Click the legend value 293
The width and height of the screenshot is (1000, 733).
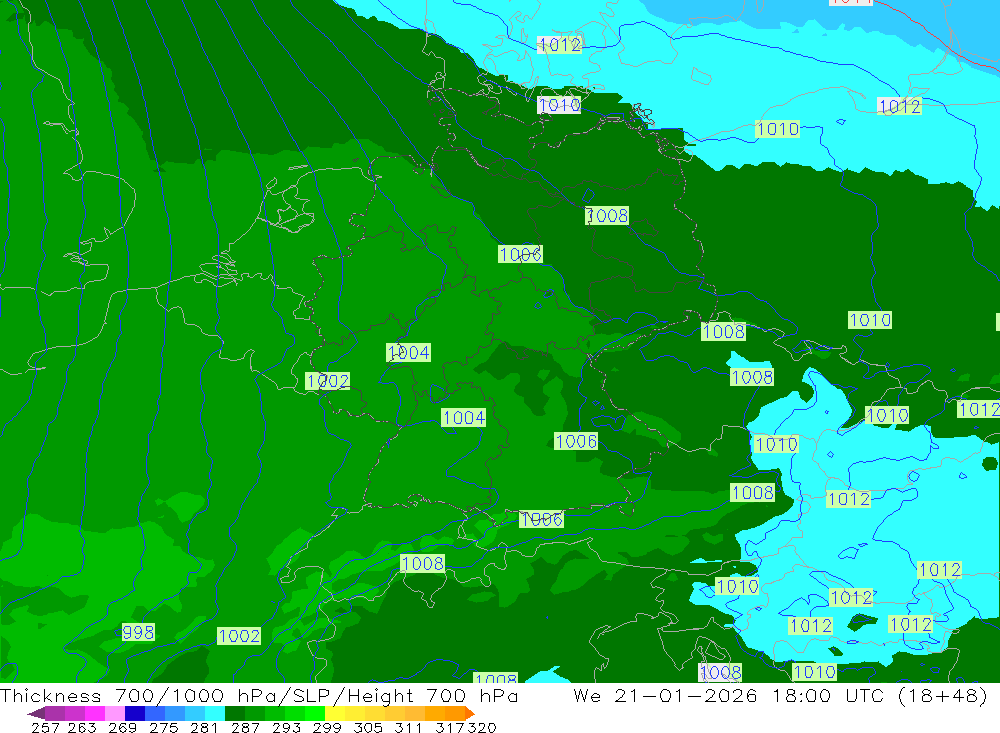tap(286, 727)
